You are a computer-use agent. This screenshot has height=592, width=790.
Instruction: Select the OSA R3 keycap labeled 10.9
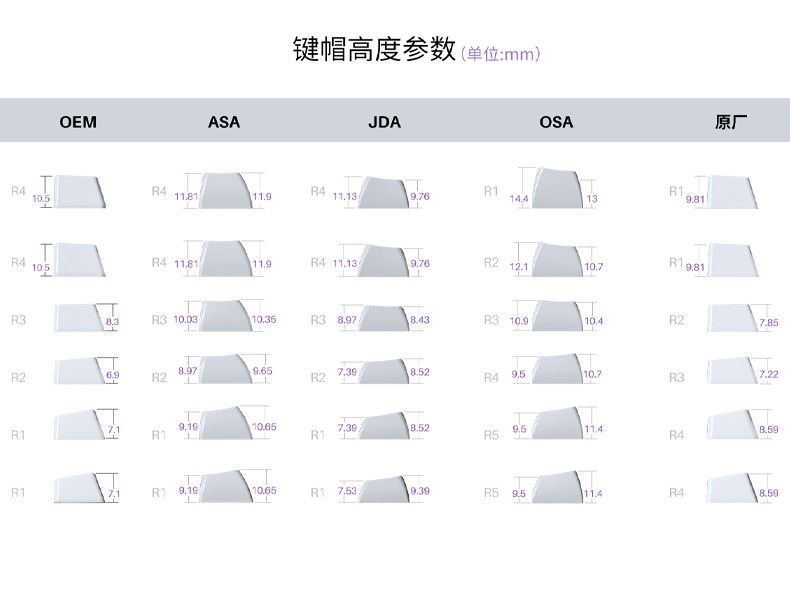click(557, 316)
